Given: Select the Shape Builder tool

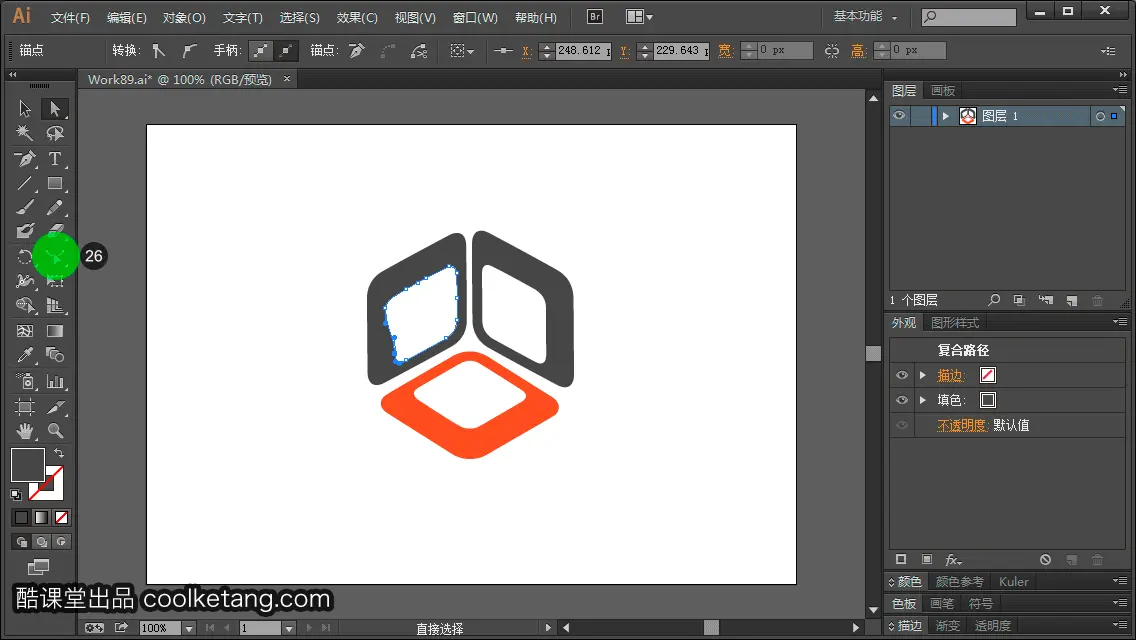Looking at the screenshot, I should click(x=25, y=306).
